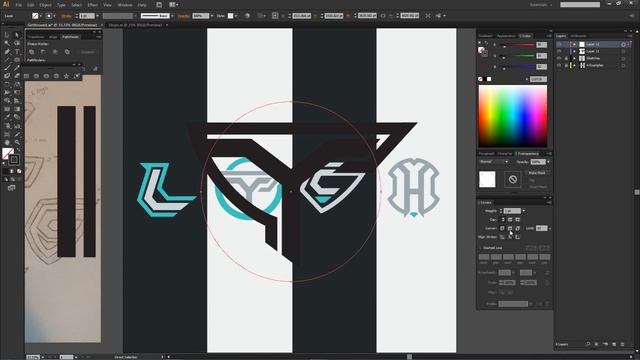640x360 pixels.
Task: Open stroke weight dropdown in Stroke panel
Action: [x=524, y=211]
